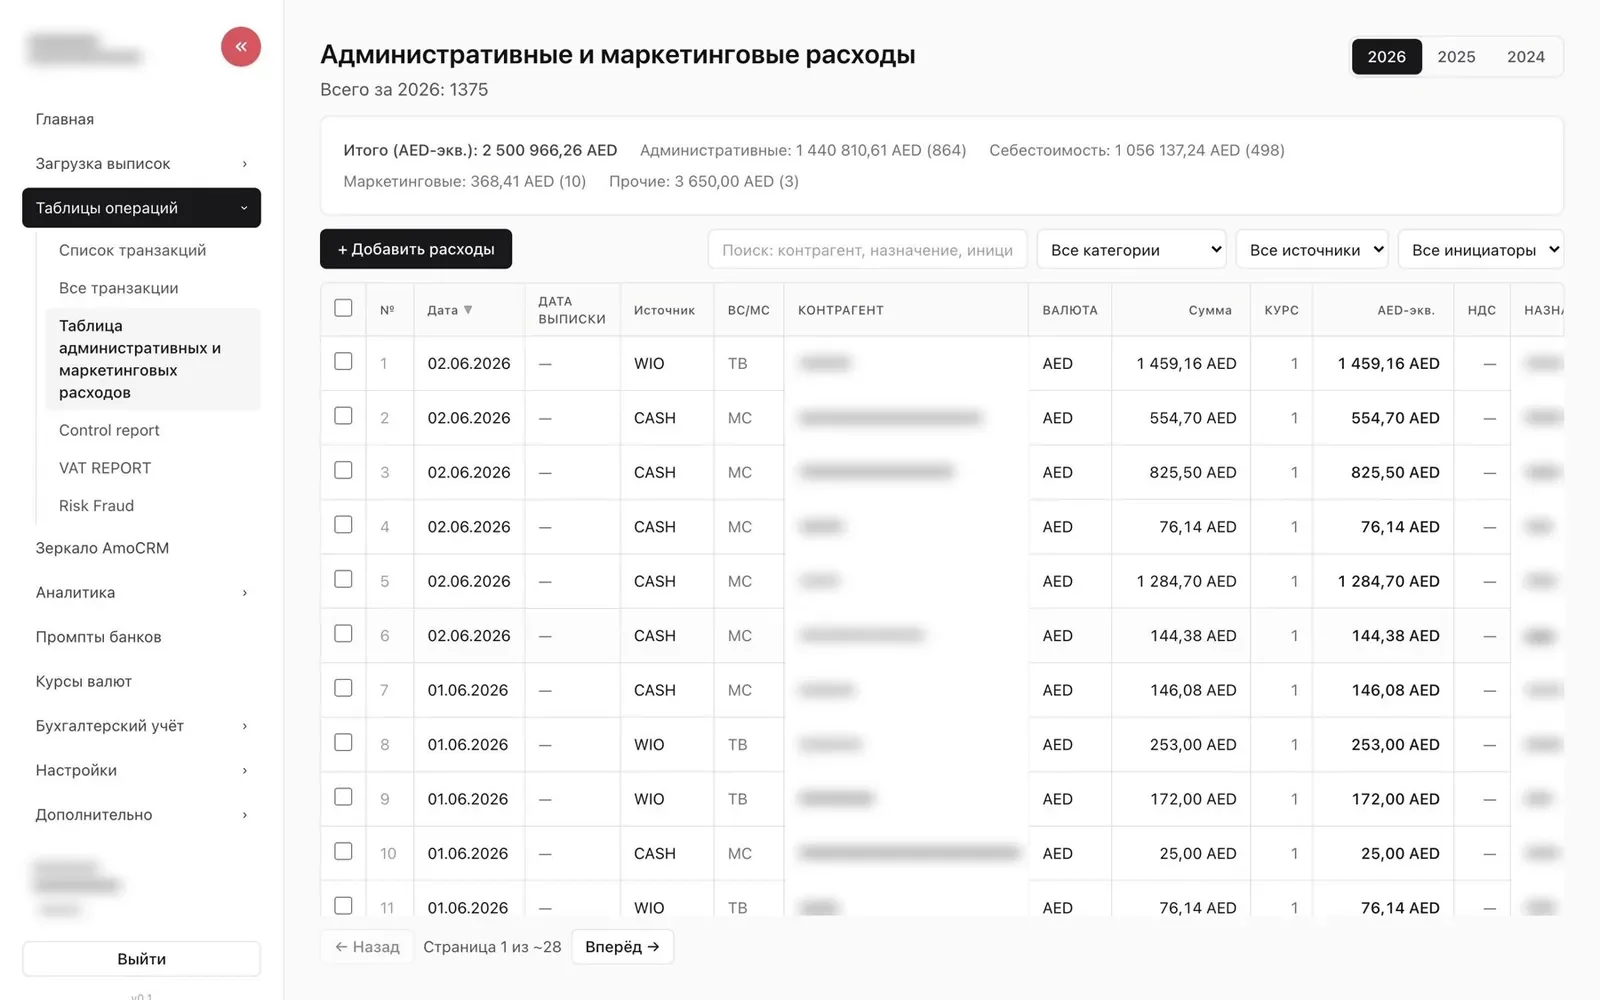
Task: Open Control report page
Action: coord(153,430)
